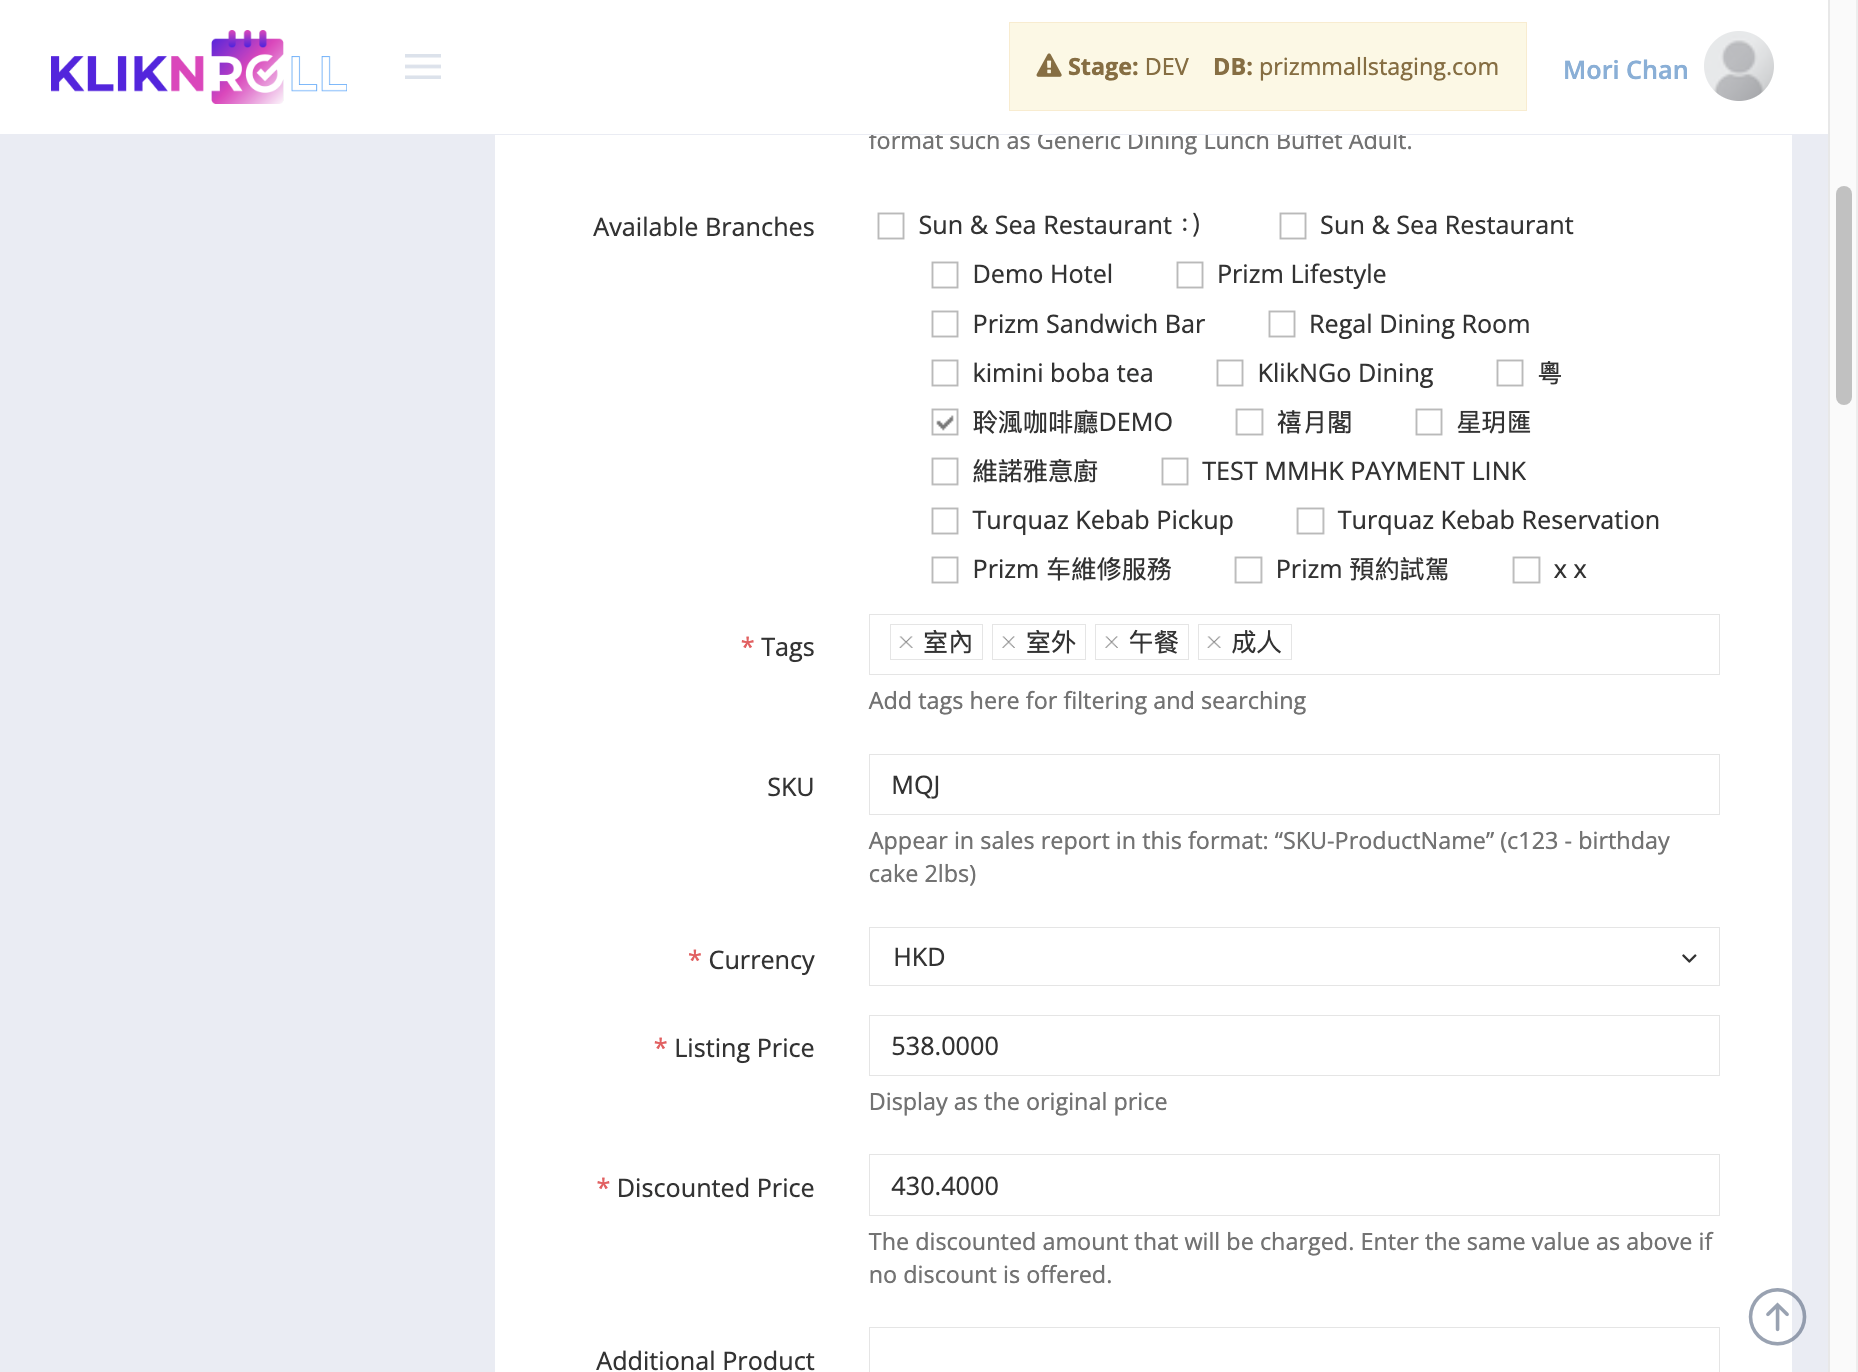
Task: Enable the Prizm Lifestyle checkbox
Action: pyautogui.click(x=1190, y=275)
